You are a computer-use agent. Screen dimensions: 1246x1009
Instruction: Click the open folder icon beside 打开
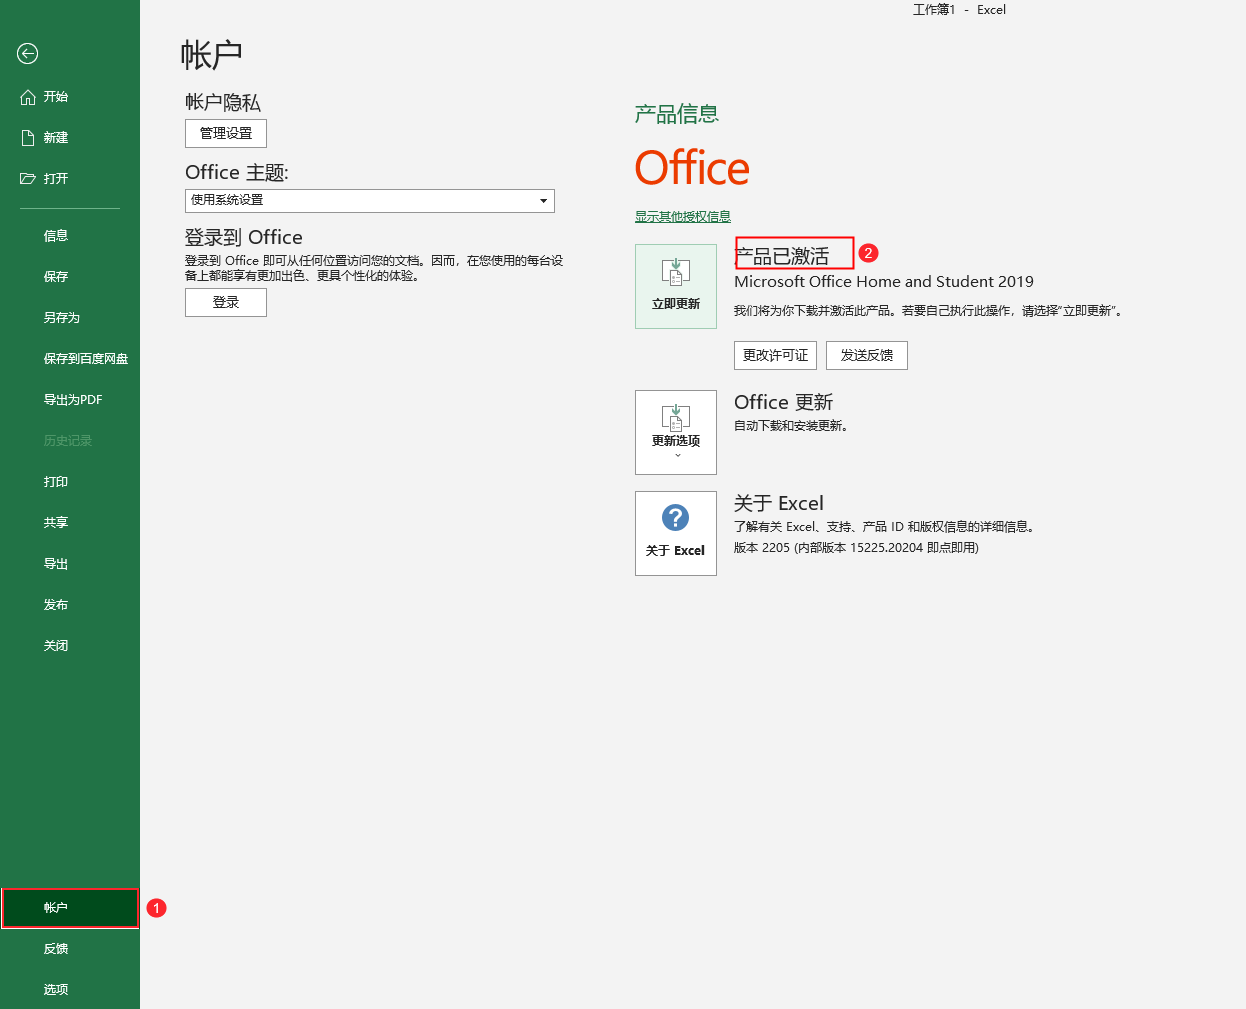click(x=28, y=179)
